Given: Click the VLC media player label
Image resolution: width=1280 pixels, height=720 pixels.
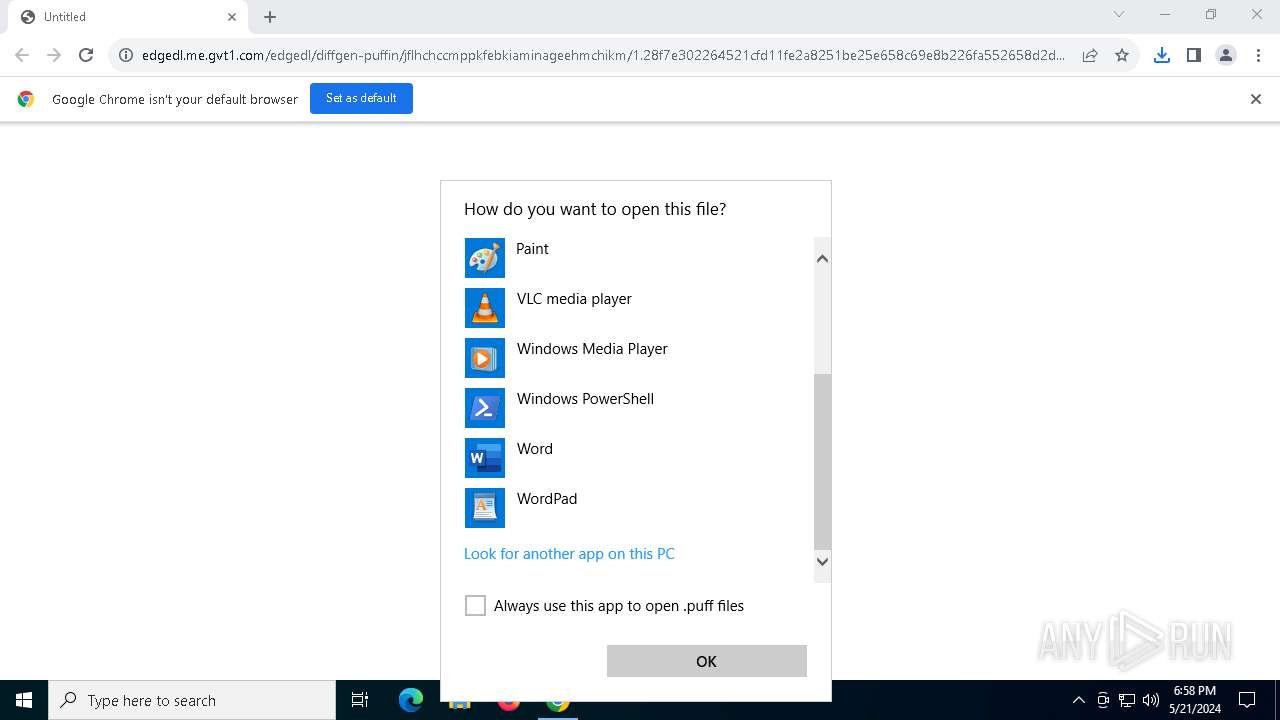Looking at the screenshot, I should (x=574, y=299).
